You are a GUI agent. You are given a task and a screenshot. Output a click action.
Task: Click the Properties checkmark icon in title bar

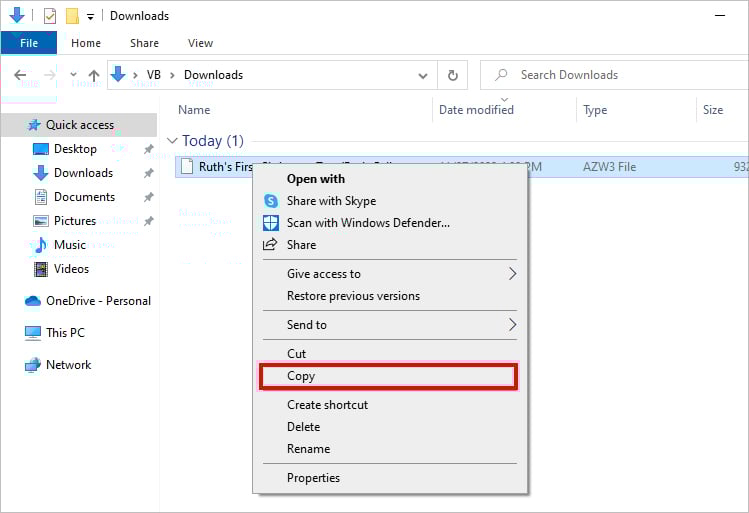coord(50,16)
